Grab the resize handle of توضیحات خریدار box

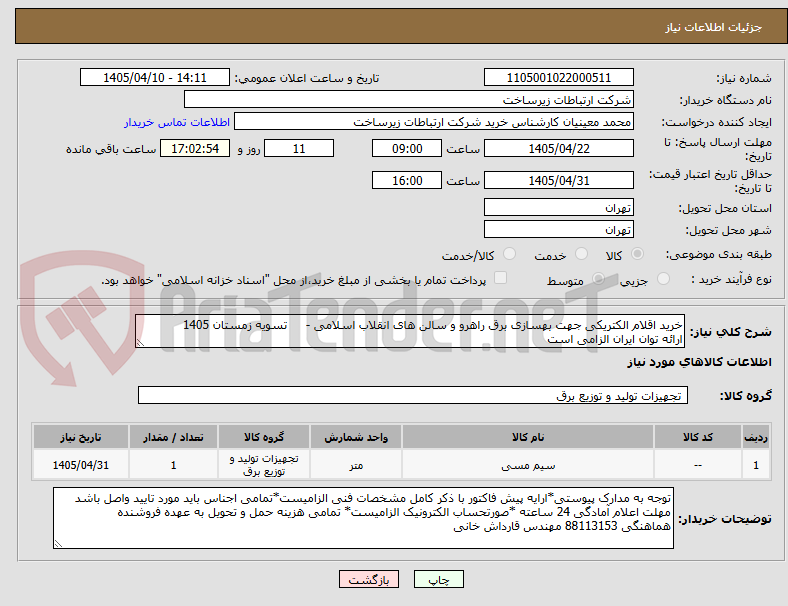point(58,543)
